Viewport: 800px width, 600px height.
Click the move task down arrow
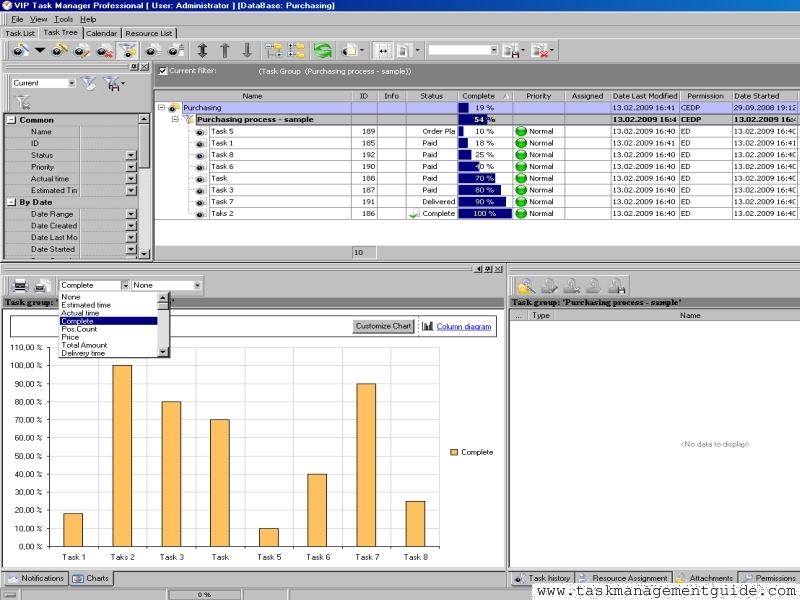(x=247, y=51)
